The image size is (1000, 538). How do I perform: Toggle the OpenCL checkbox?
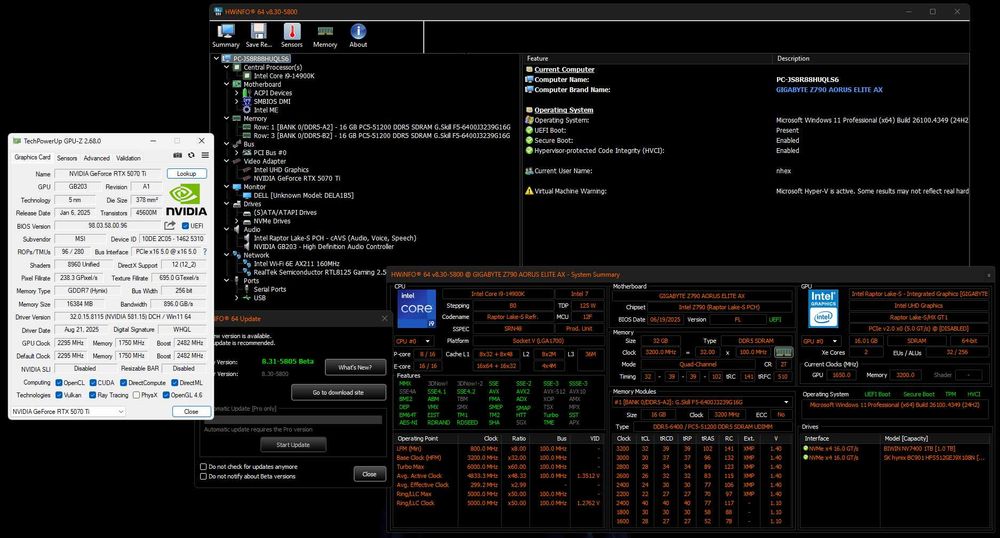59,382
